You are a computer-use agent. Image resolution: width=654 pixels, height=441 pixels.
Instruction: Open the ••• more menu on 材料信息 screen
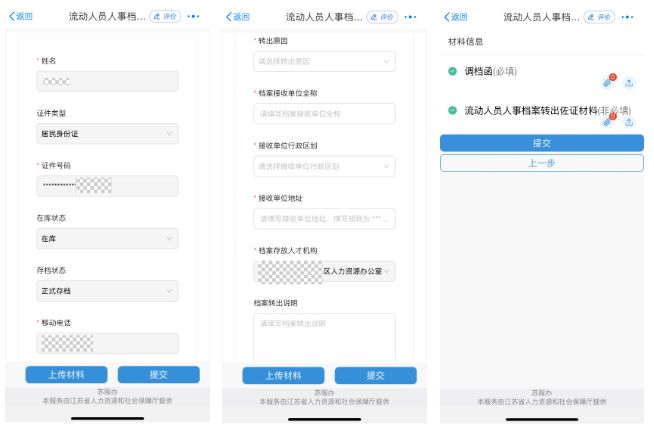point(628,17)
